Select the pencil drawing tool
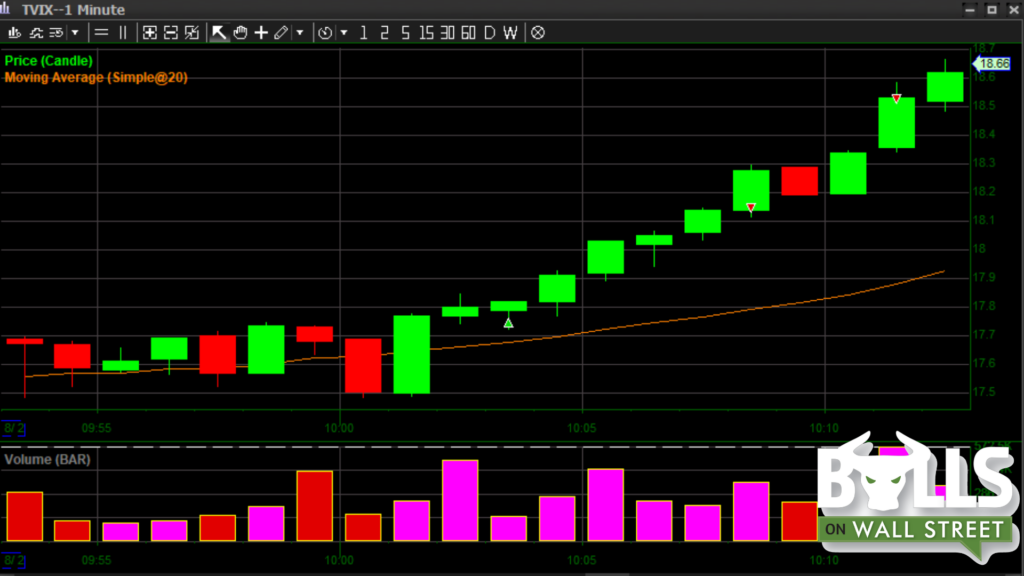 281,33
